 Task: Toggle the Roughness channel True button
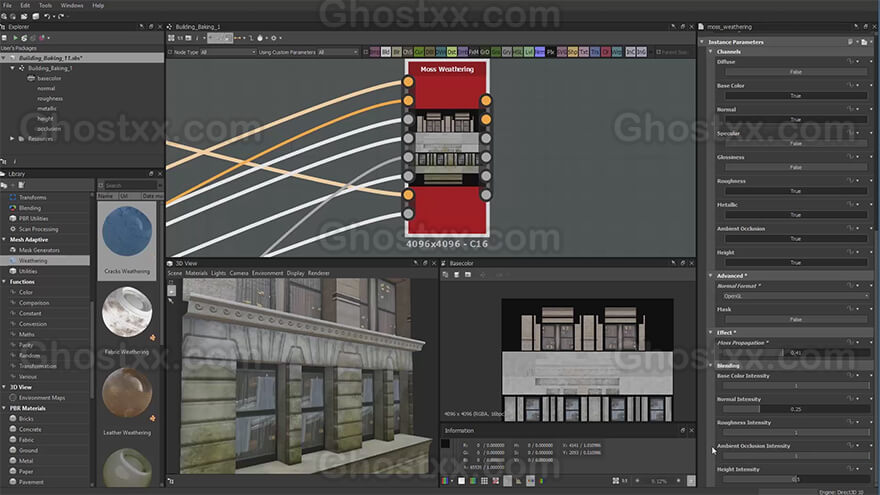point(796,191)
